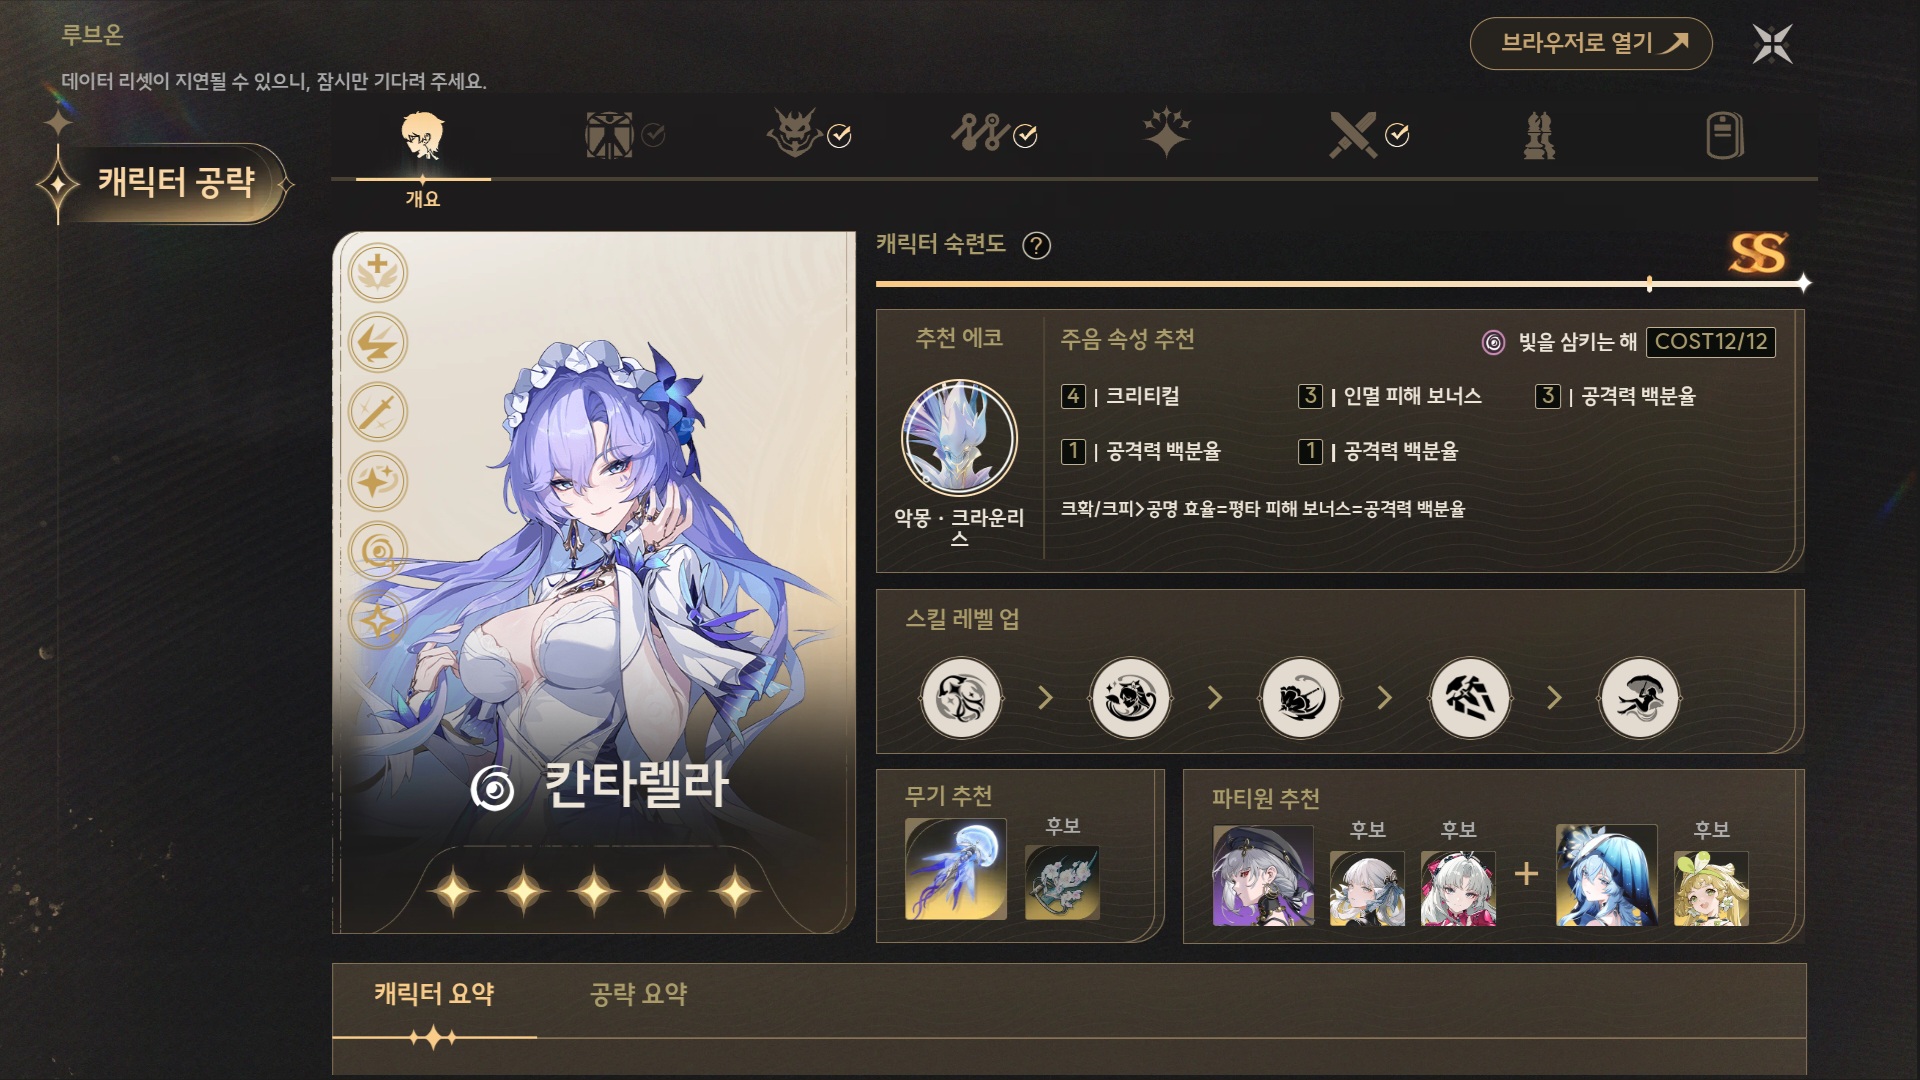The height and width of the screenshot is (1080, 1920).
Task: Open the demon mask echo tab
Action: (x=793, y=133)
